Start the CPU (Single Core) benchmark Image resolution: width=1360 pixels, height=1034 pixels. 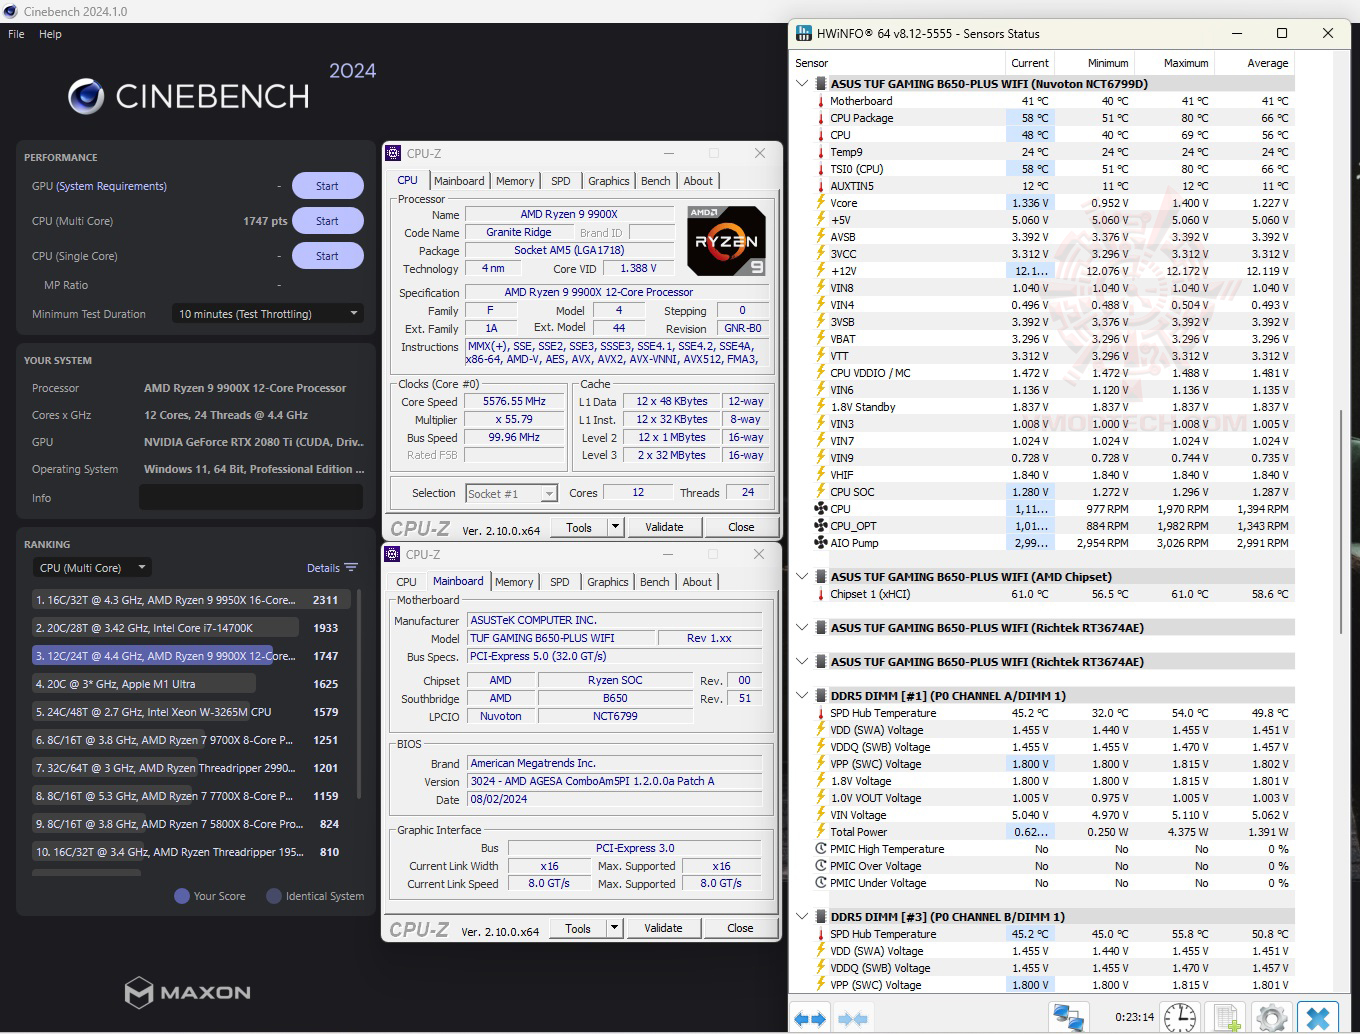pyautogui.click(x=327, y=256)
